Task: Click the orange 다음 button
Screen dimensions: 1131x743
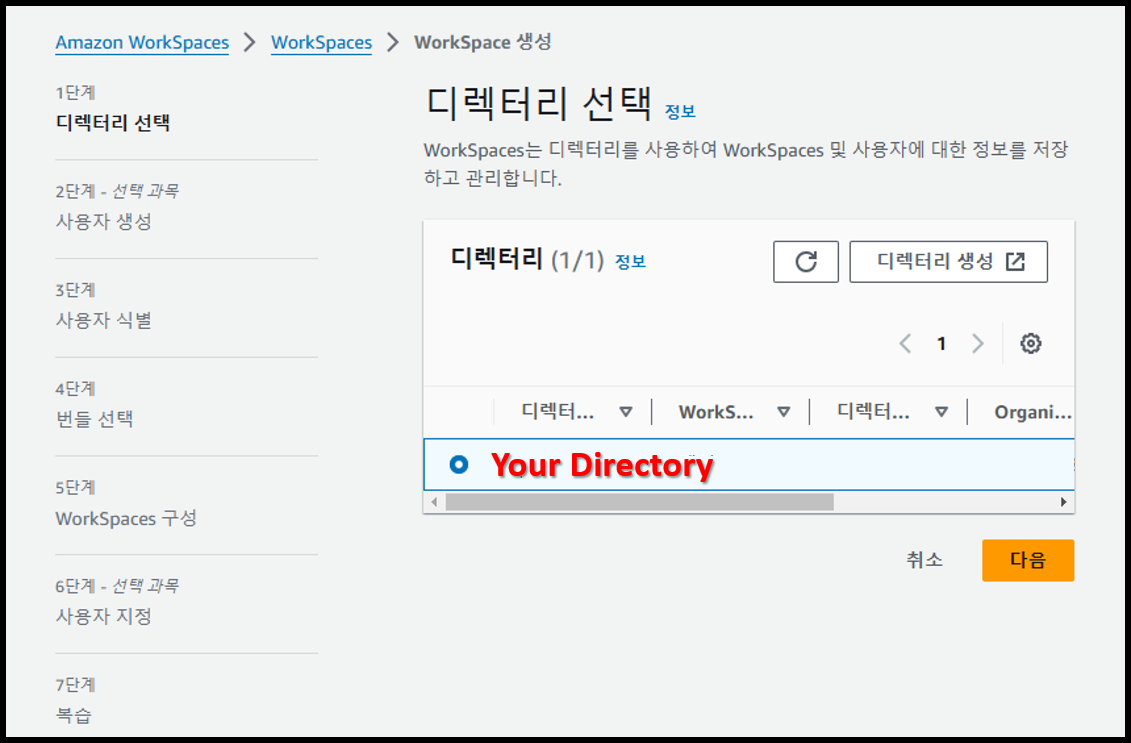Action: click(1028, 560)
